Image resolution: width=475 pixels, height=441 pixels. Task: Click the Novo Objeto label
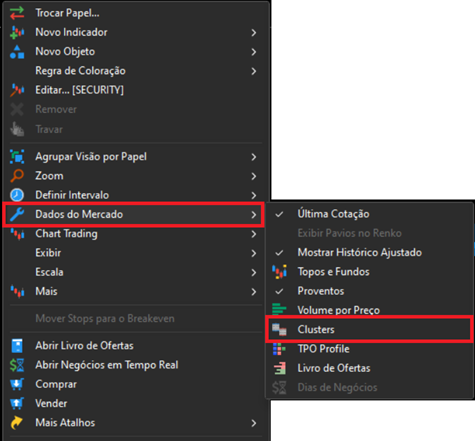click(65, 52)
